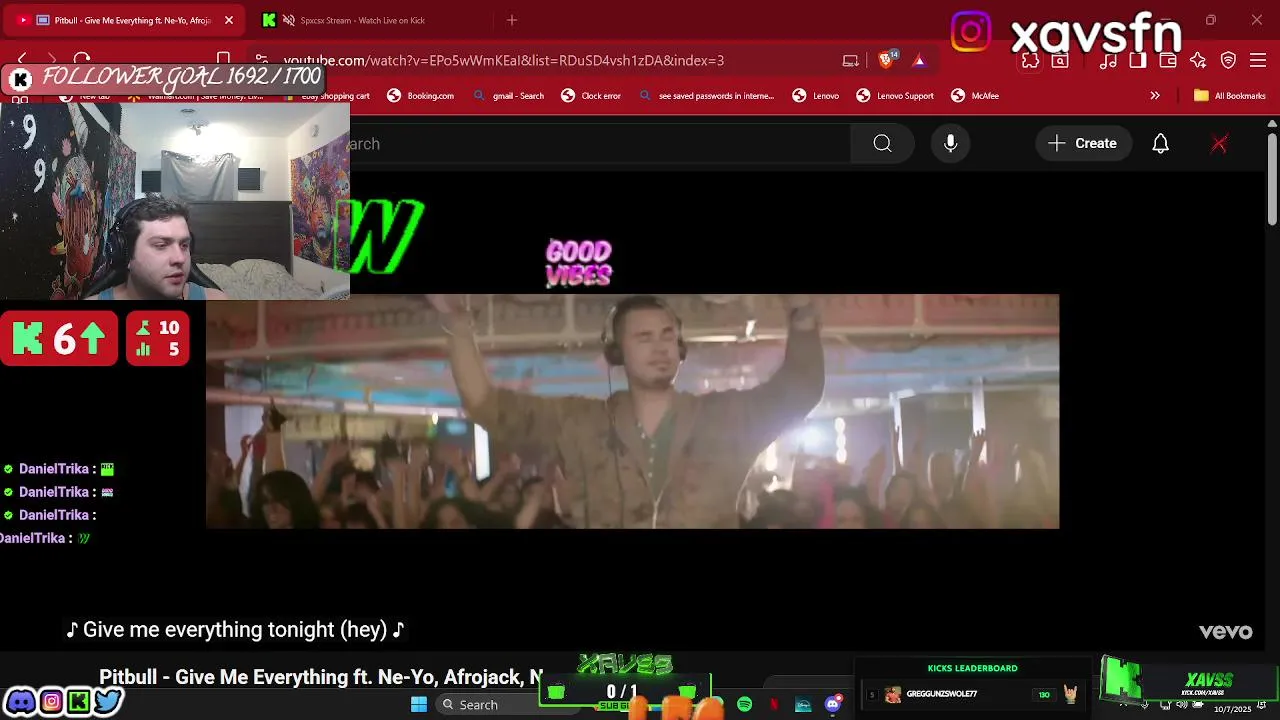Open the Leo AI sparkle icon
The height and width of the screenshot is (720, 1280).
pos(1198,61)
